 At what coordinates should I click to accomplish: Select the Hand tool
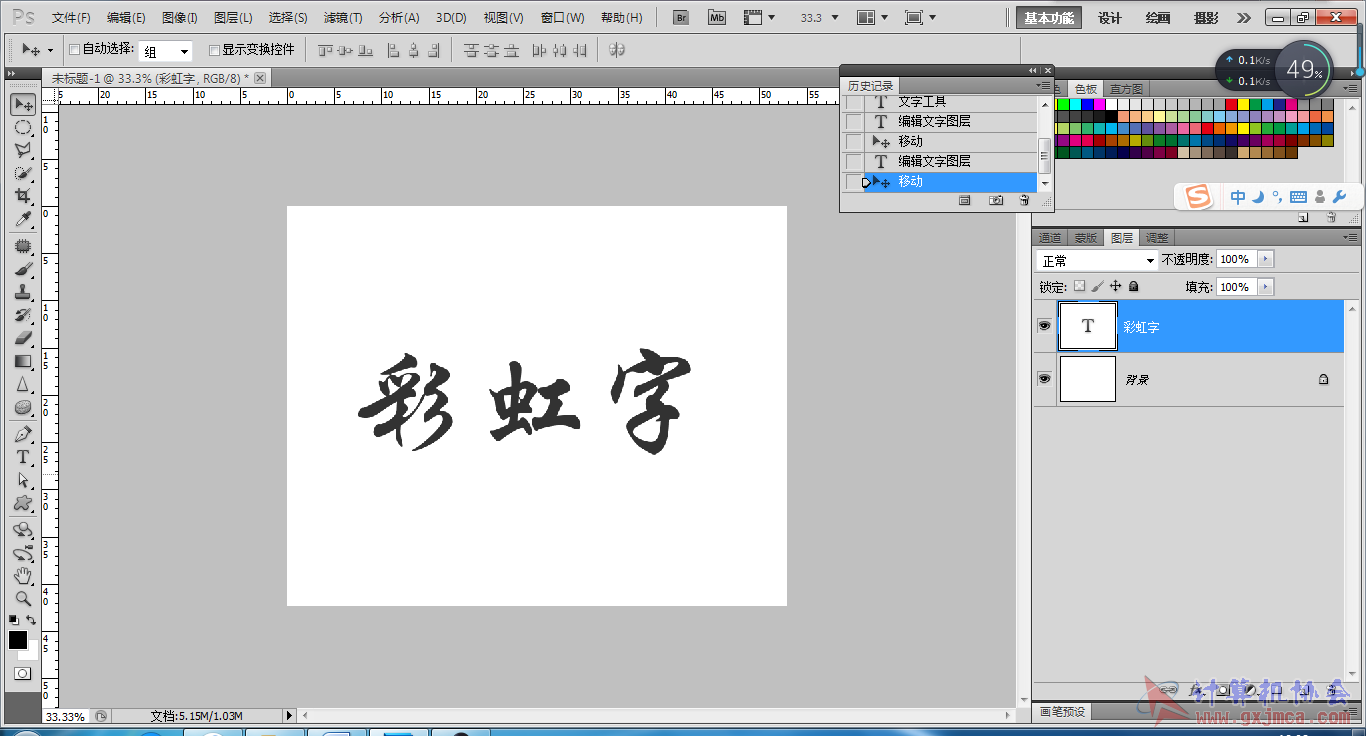coord(23,576)
